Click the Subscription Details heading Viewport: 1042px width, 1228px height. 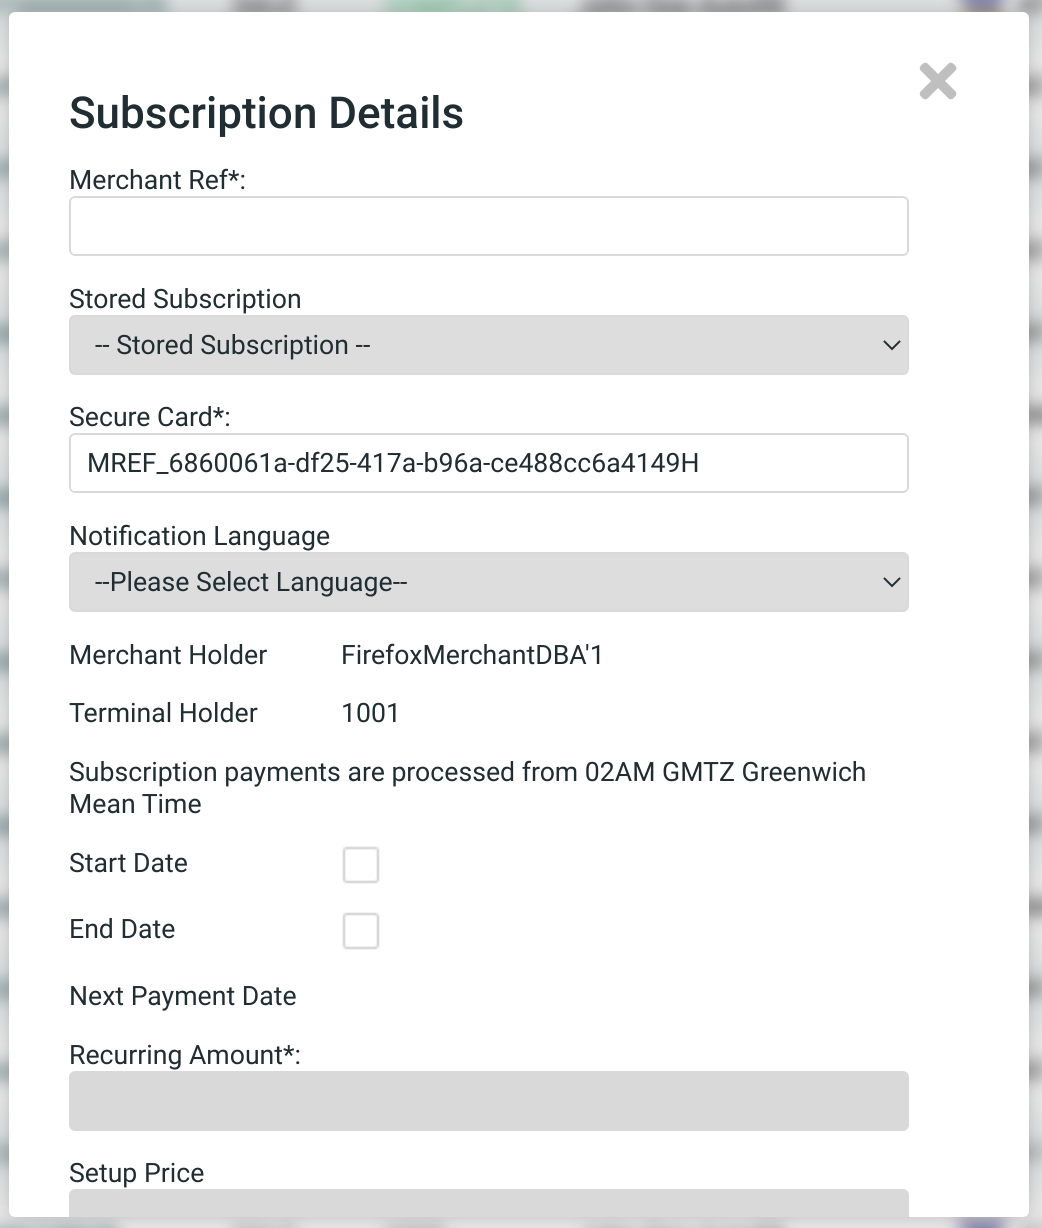(266, 113)
